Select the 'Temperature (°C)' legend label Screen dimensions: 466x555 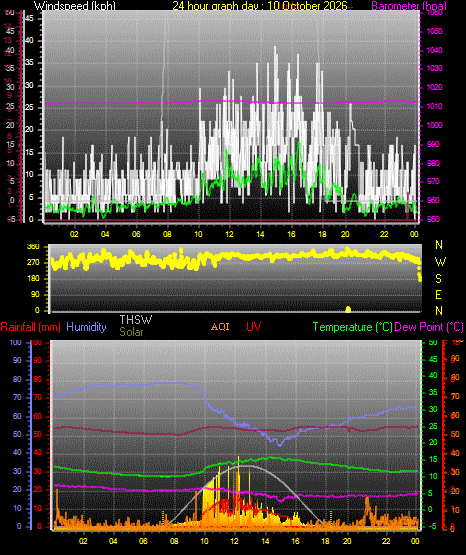(x=352, y=327)
